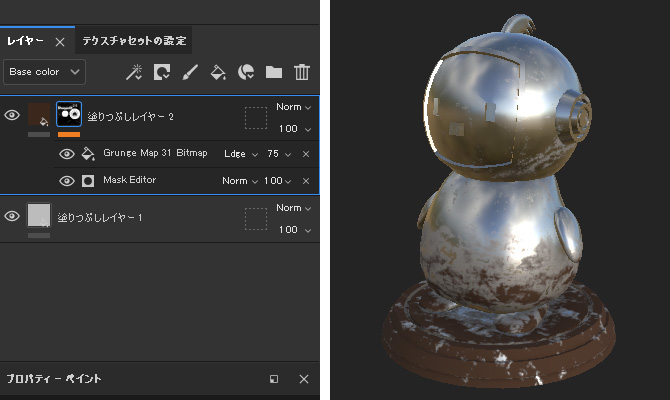Add a paint layer with brush icon
This screenshot has height=400, width=670.
coord(189,72)
